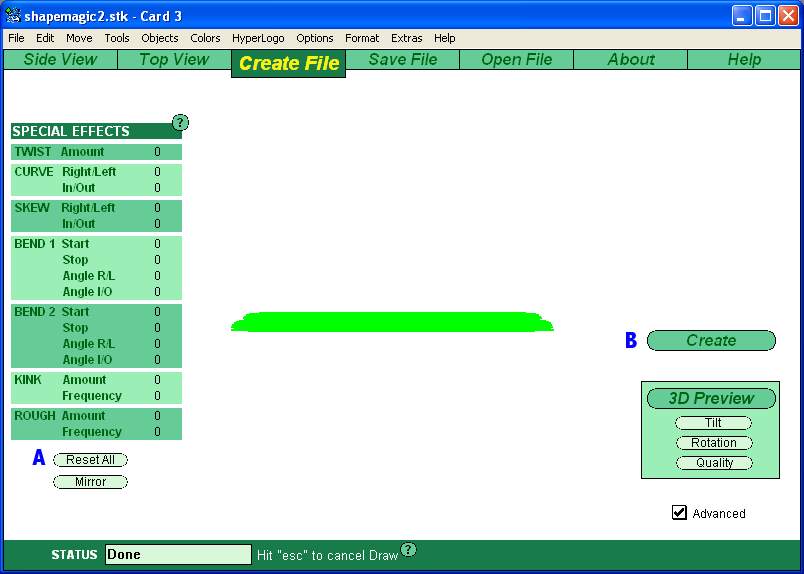The height and width of the screenshot is (574, 804).
Task: Click the help icon in status bar
Action: [x=408, y=550]
